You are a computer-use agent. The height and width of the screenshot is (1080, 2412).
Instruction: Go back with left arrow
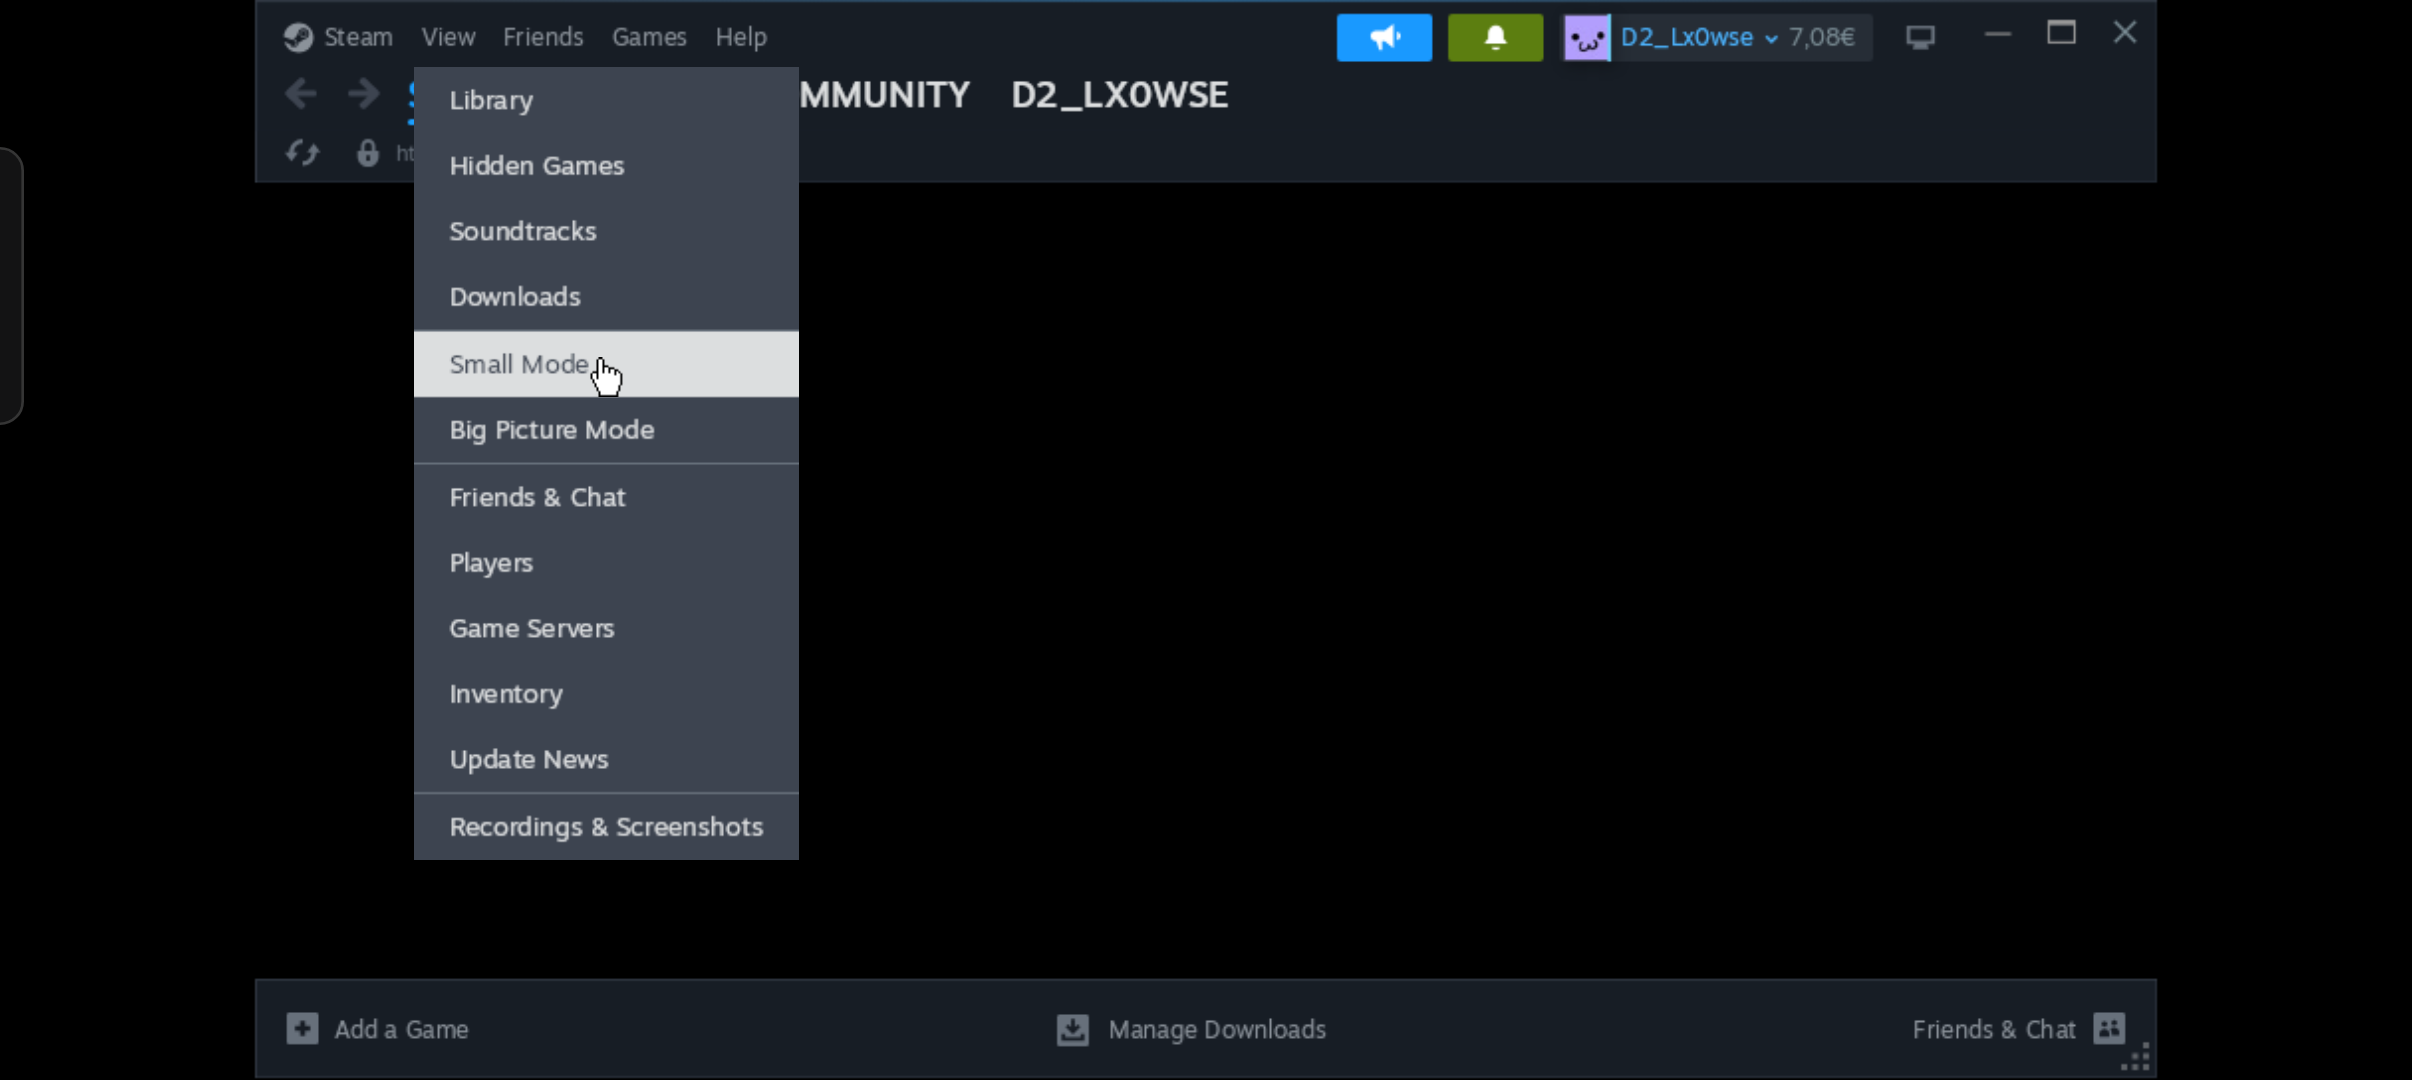point(300,94)
